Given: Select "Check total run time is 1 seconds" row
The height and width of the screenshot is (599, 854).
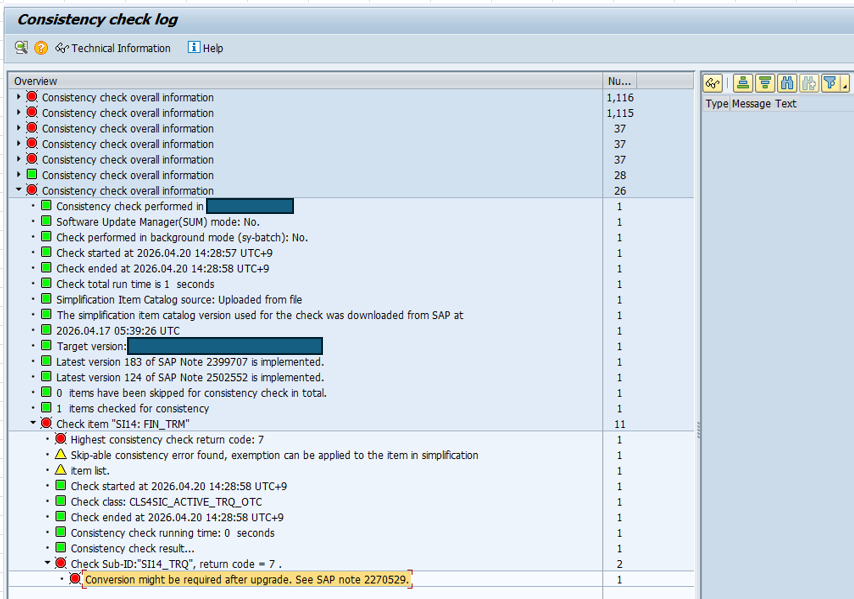Looking at the screenshot, I should pyautogui.click(x=135, y=284).
